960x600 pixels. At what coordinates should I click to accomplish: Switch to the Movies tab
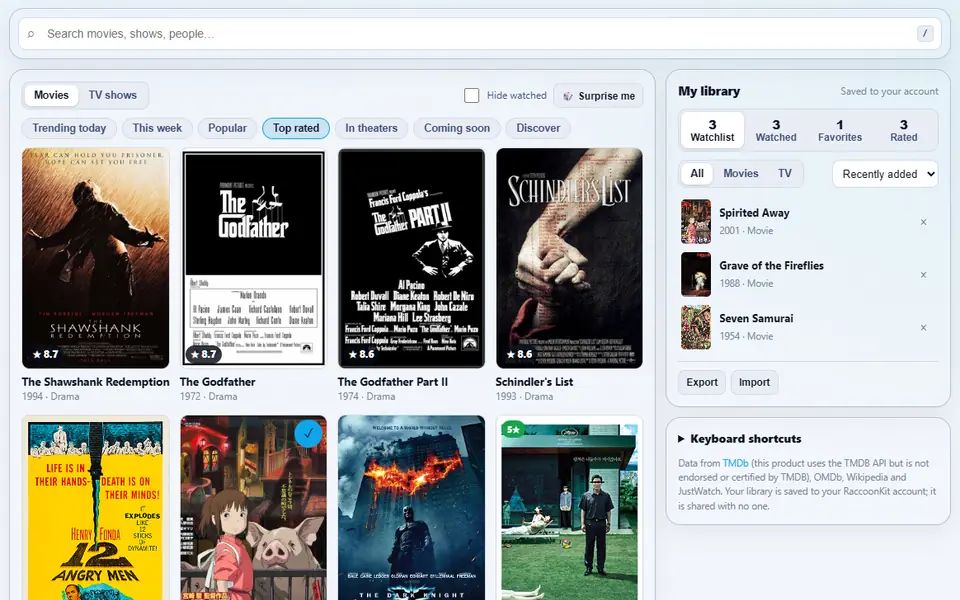[x=51, y=95]
